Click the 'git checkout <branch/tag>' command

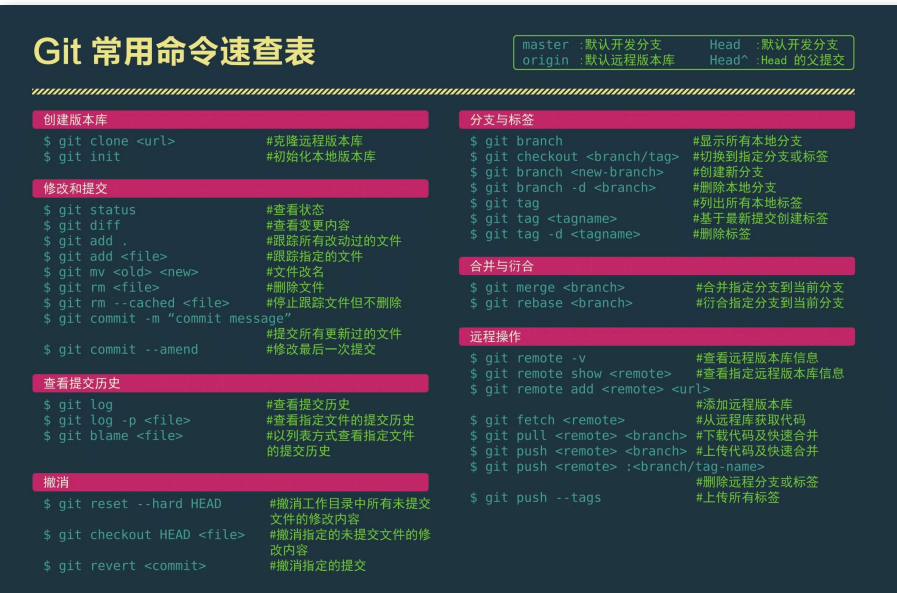(574, 157)
